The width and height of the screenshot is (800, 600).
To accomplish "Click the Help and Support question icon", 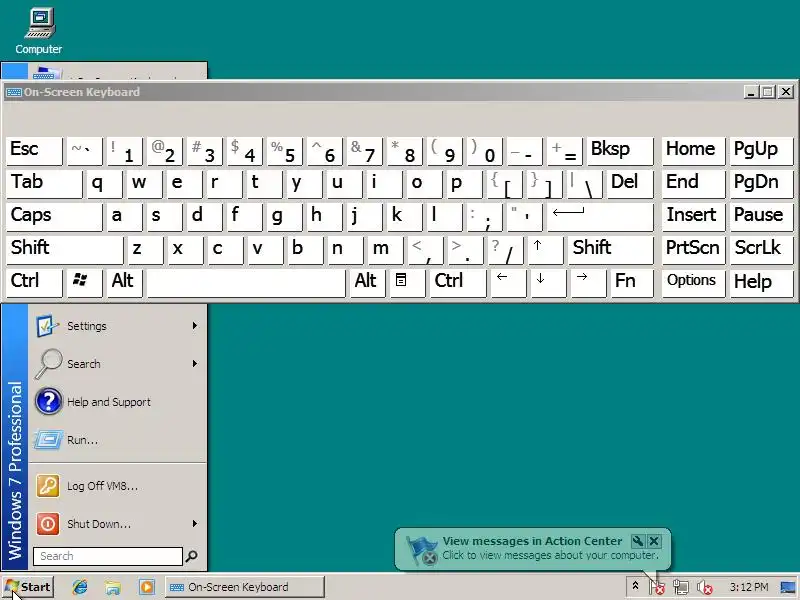I will 48,402.
